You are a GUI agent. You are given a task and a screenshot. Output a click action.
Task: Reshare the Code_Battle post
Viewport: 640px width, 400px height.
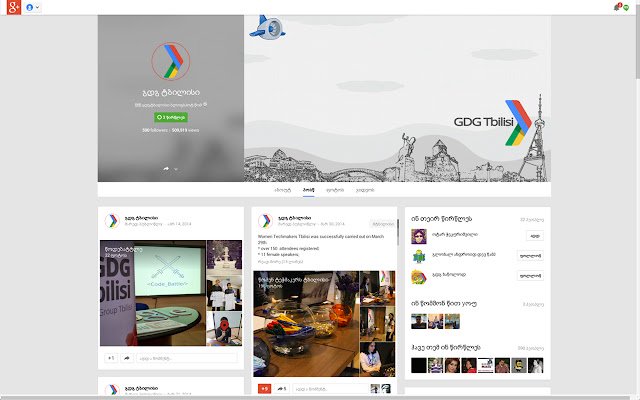(127, 358)
